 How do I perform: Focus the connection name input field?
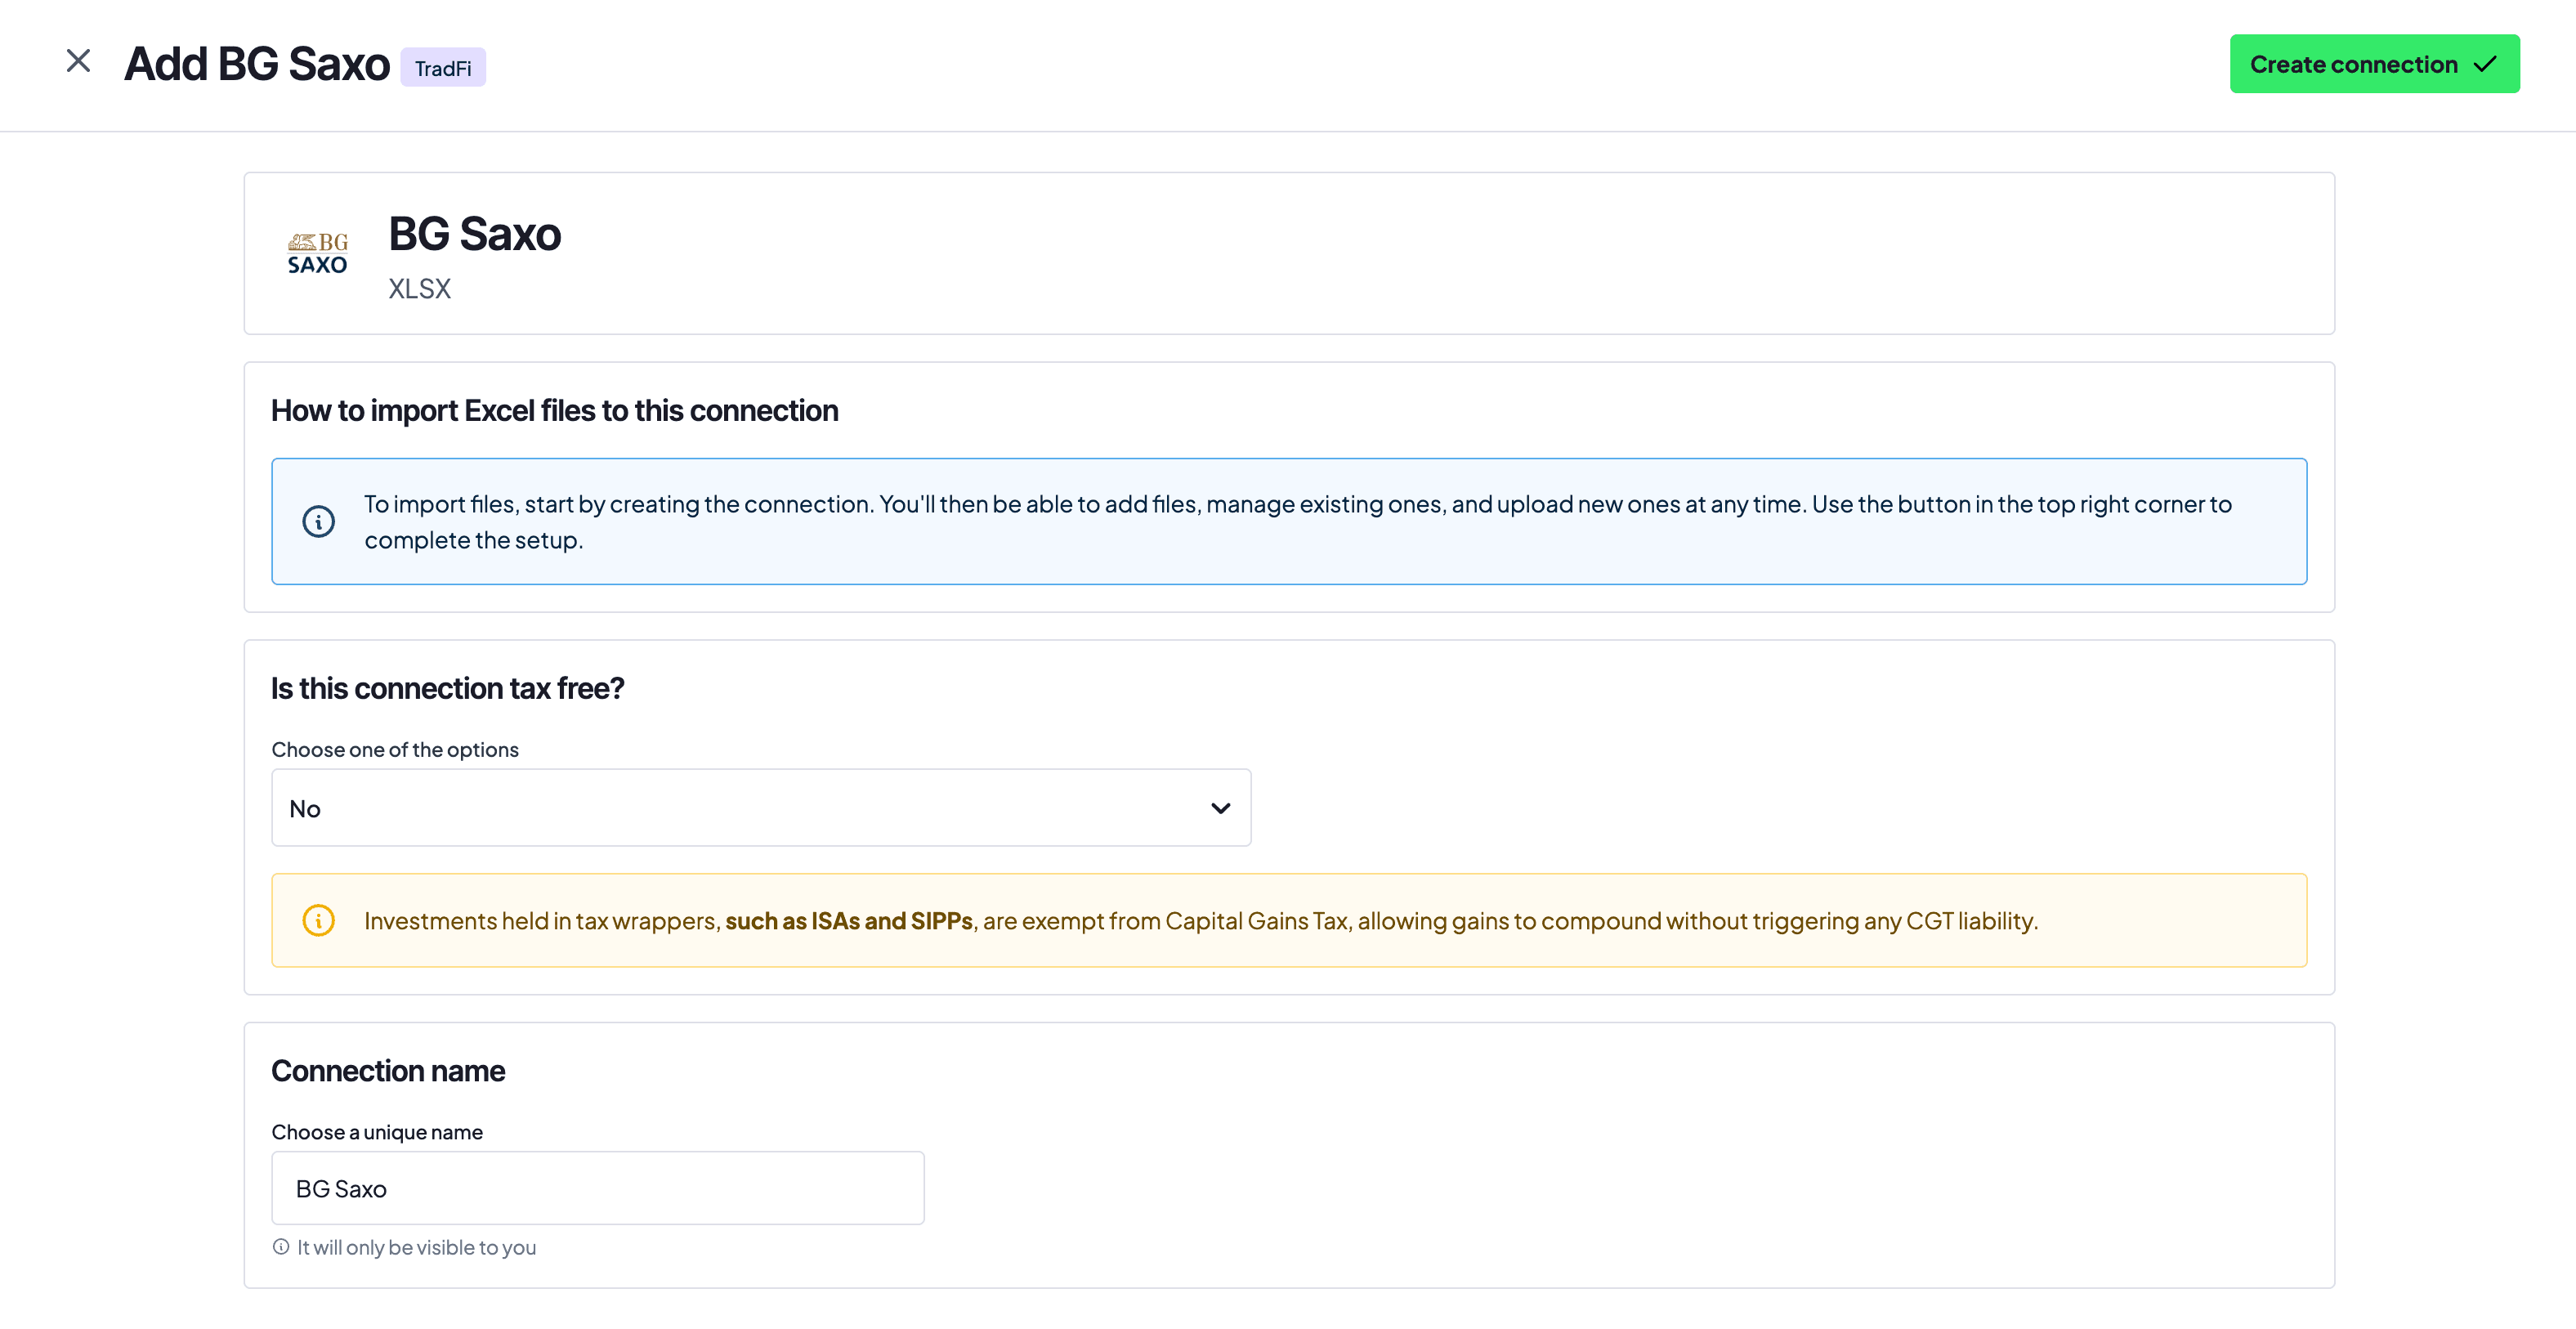click(598, 1188)
